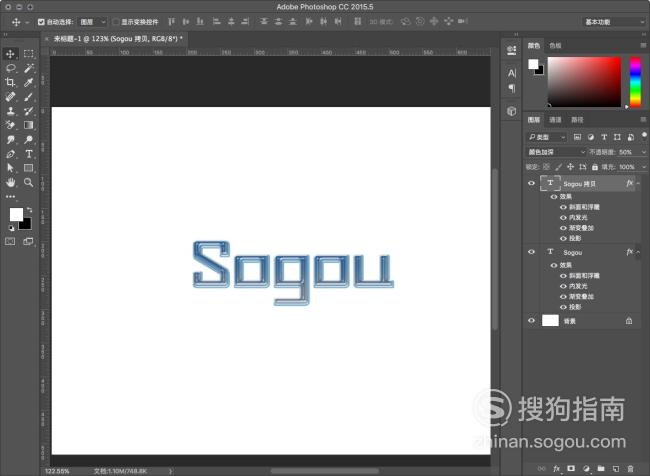The height and width of the screenshot is (476, 650).
Task: Select the Eyedropper tool
Action: point(29,83)
